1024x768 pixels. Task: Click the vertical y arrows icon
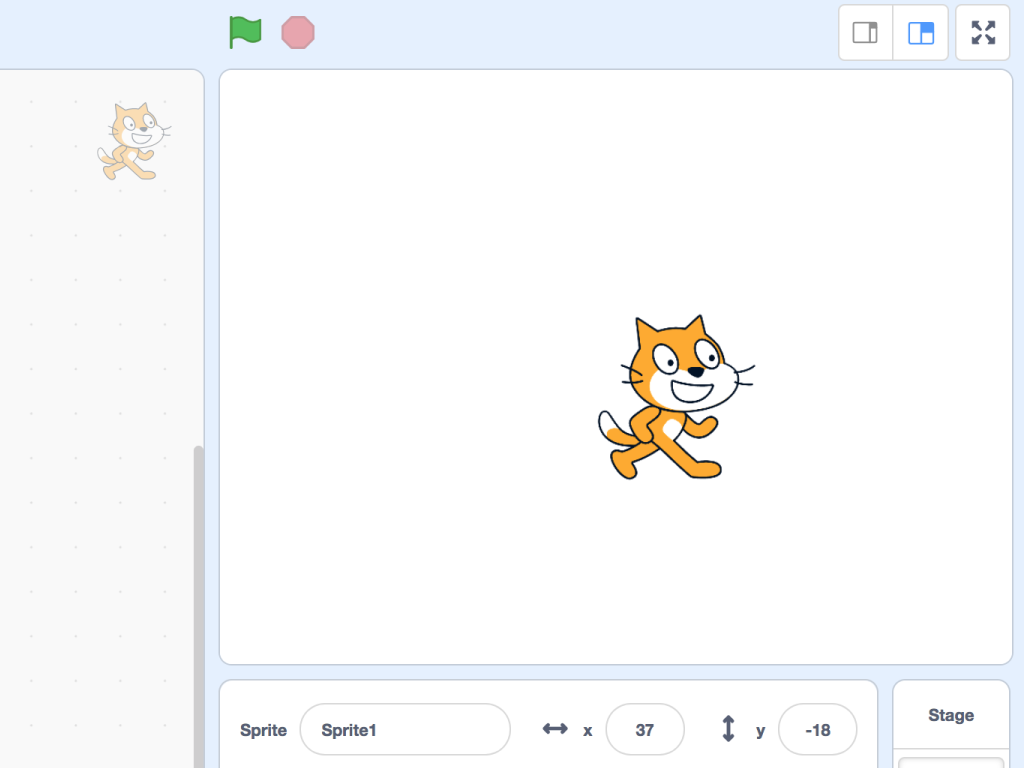click(x=728, y=729)
